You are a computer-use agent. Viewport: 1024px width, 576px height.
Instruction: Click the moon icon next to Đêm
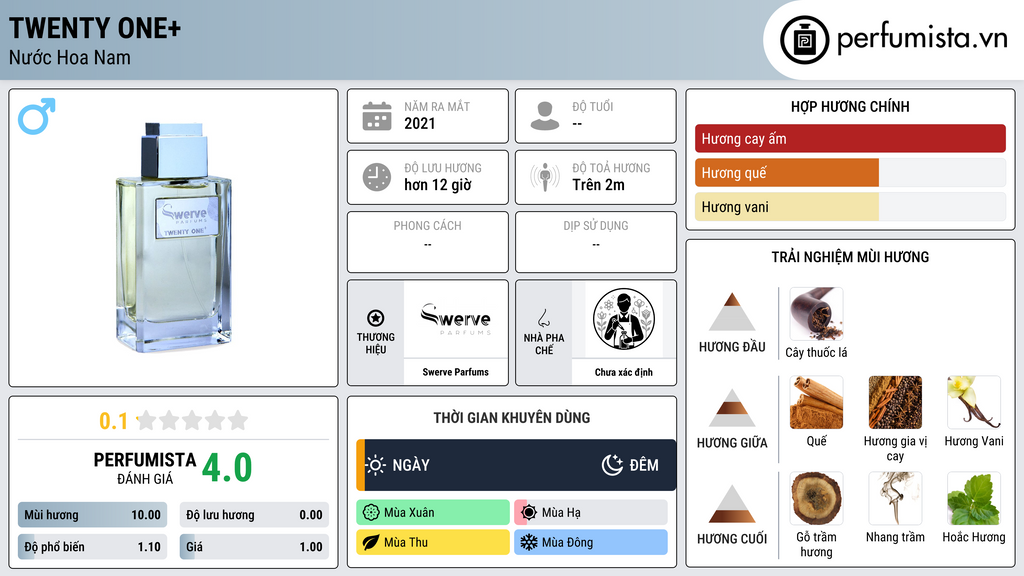point(612,465)
